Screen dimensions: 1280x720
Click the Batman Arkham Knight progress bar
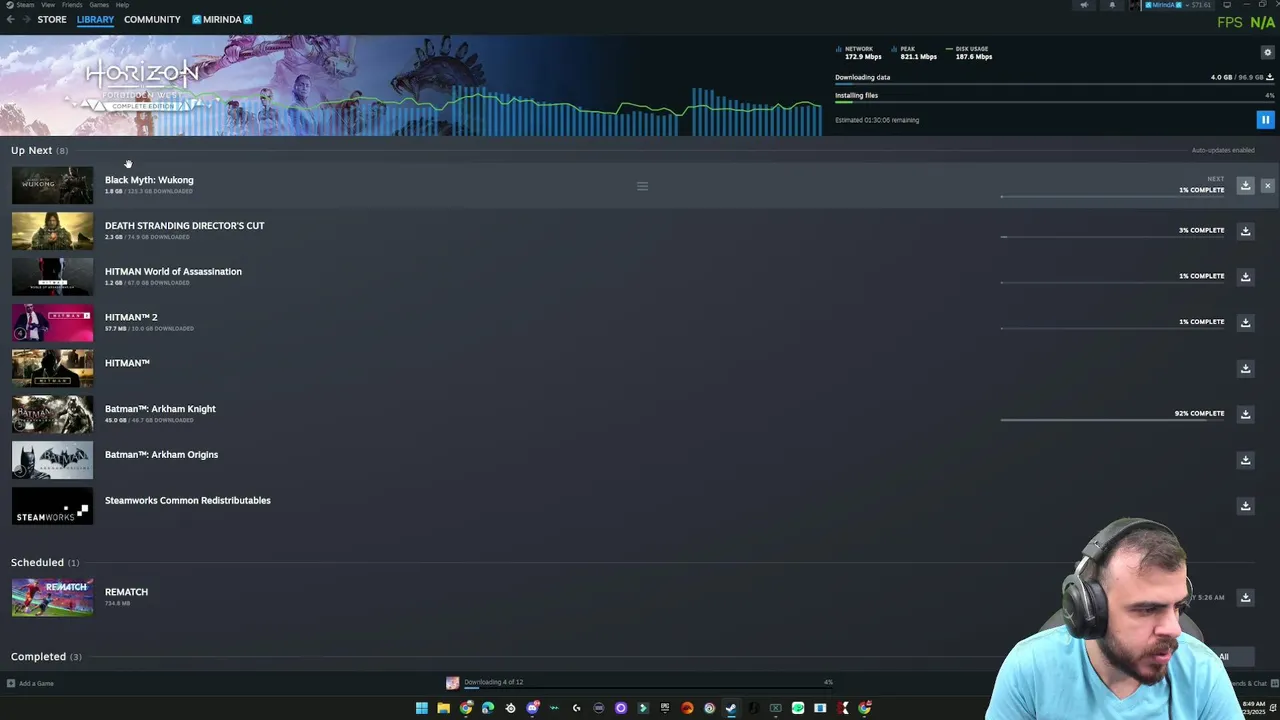pyautogui.click(x=1112, y=420)
